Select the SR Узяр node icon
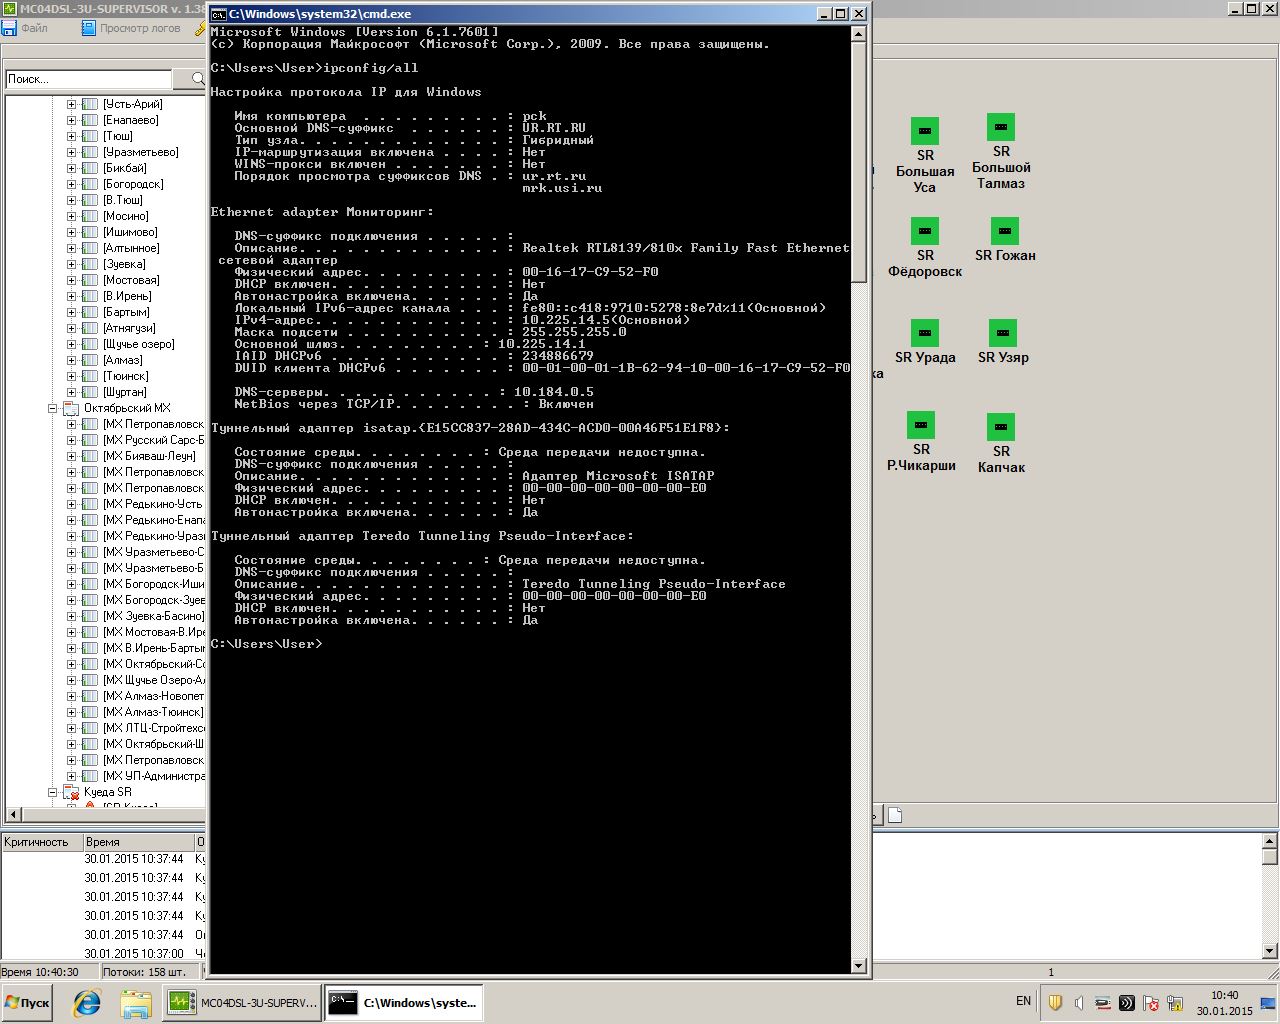Image resolution: width=1280 pixels, height=1024 pixels. [x=1003, y=333]
